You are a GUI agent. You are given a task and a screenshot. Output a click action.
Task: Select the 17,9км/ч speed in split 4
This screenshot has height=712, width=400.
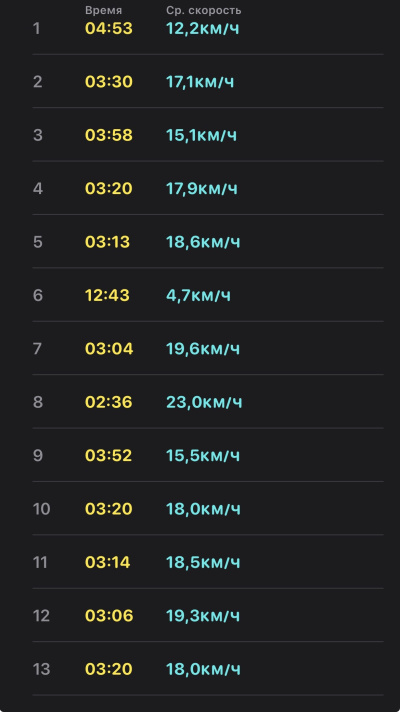pos(202,188)
